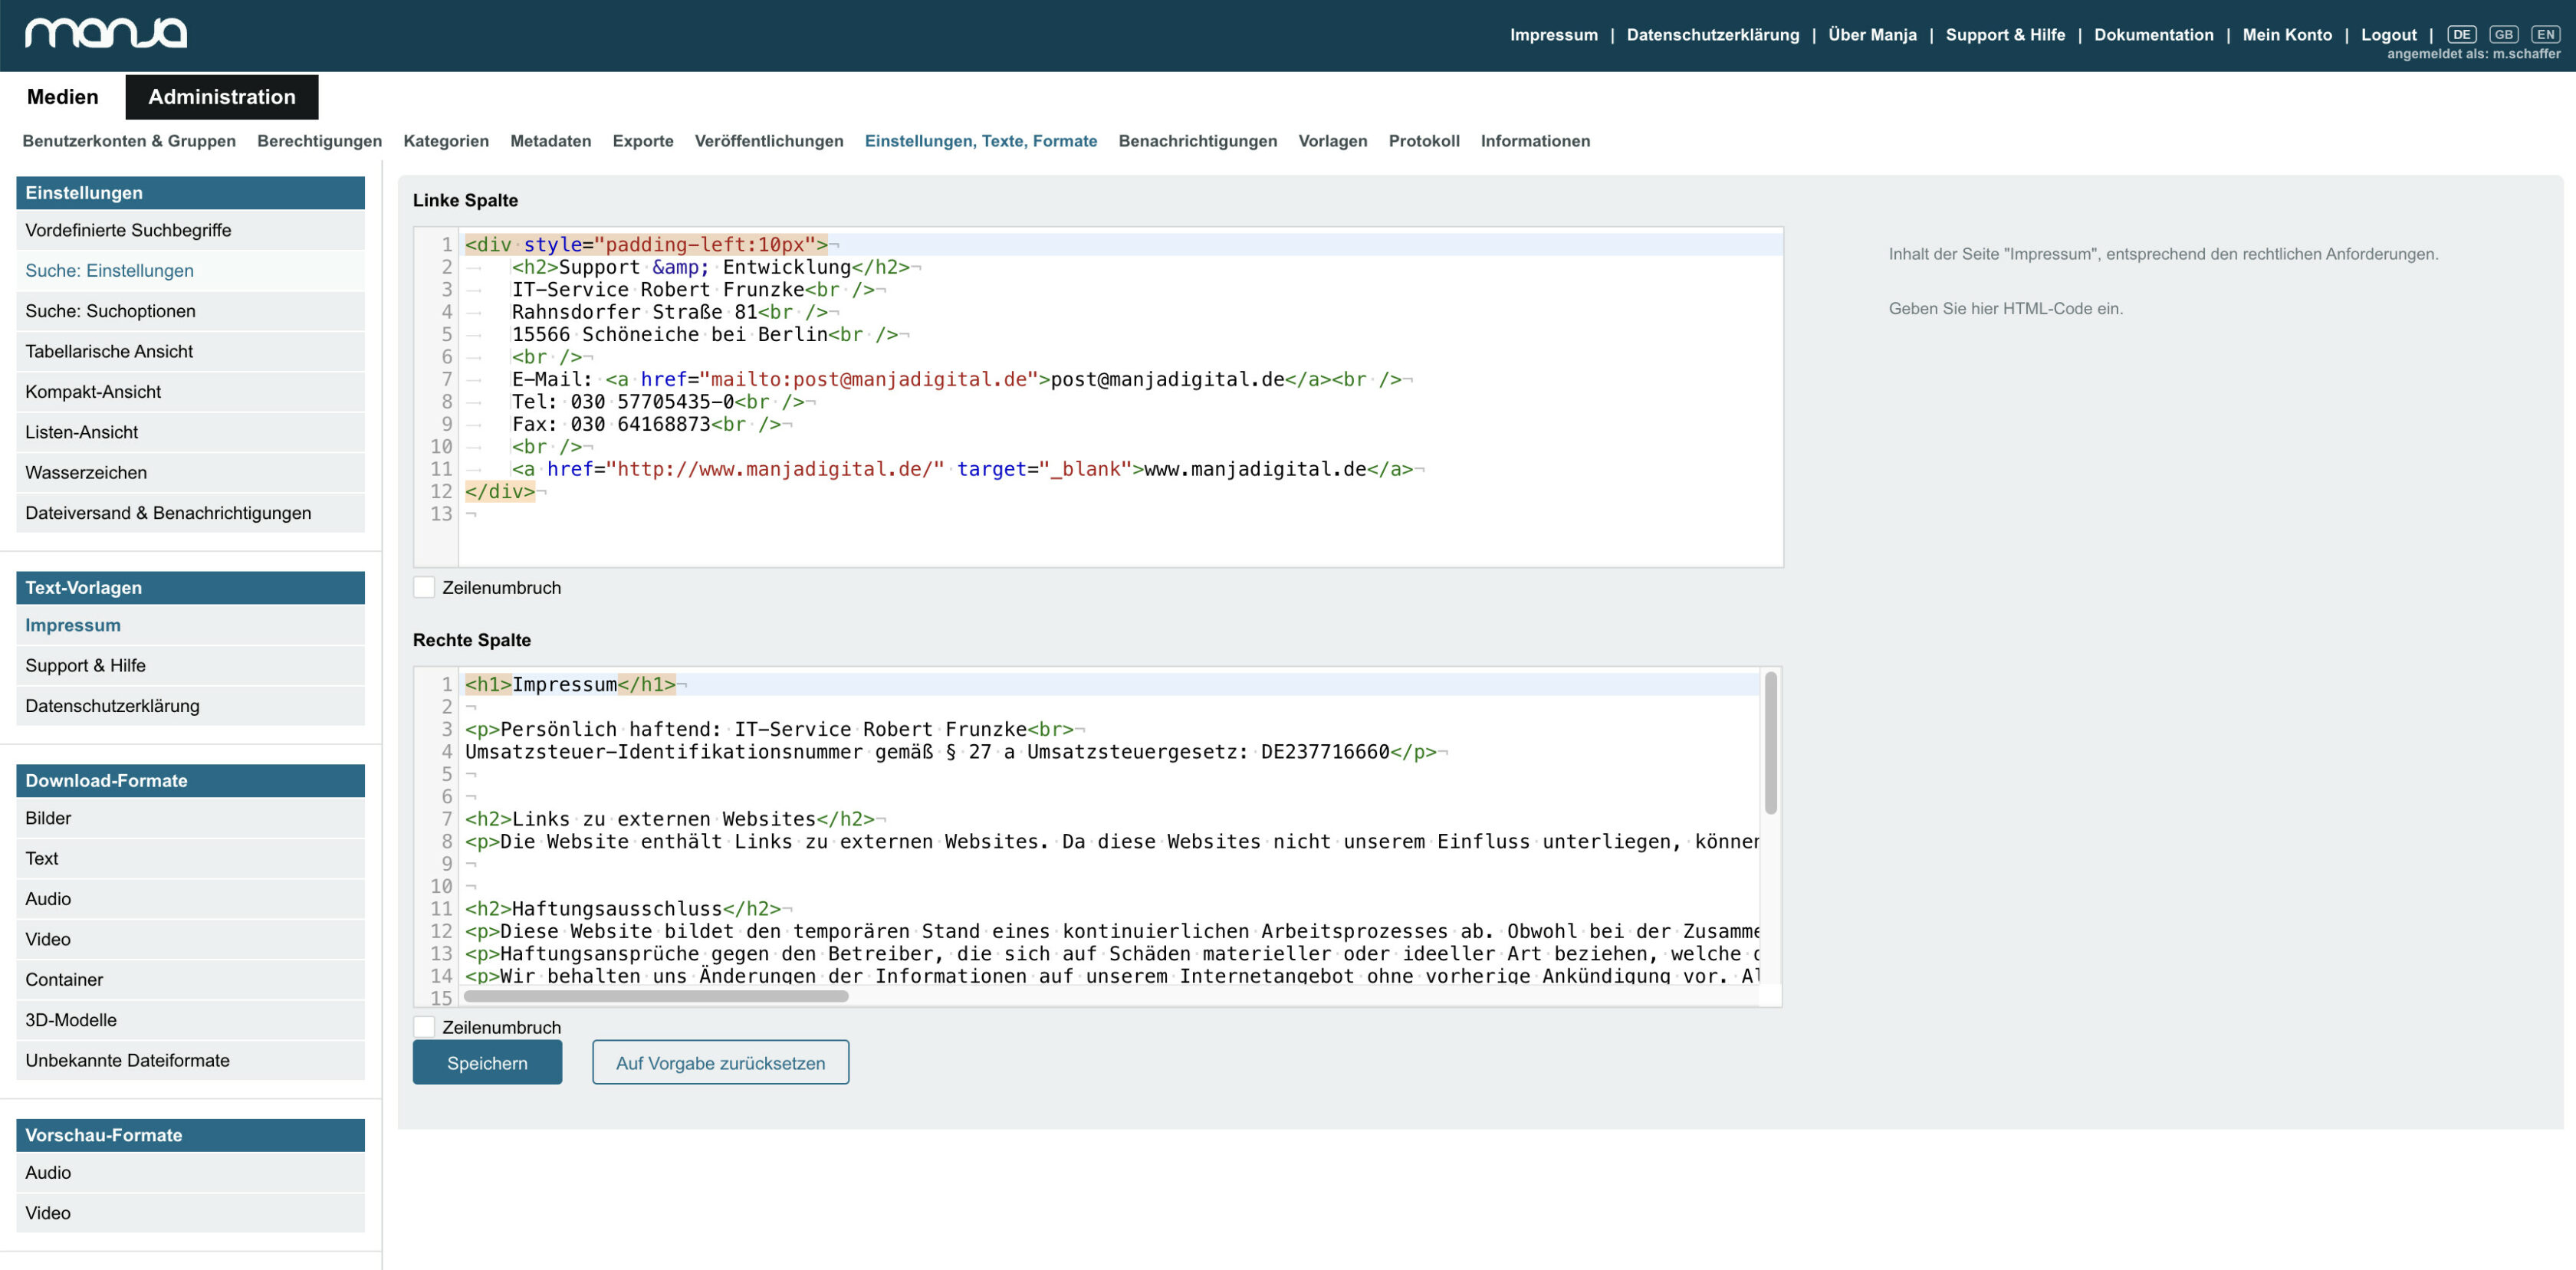Open Informationen menu item
2576x1270 pixels.
tap(1535, 141)
